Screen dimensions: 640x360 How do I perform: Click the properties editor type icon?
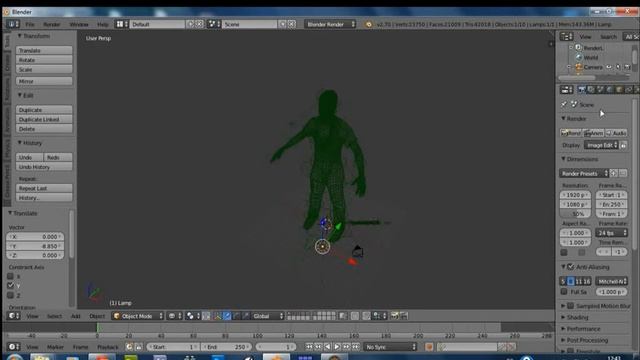click(x=567, y=90)
